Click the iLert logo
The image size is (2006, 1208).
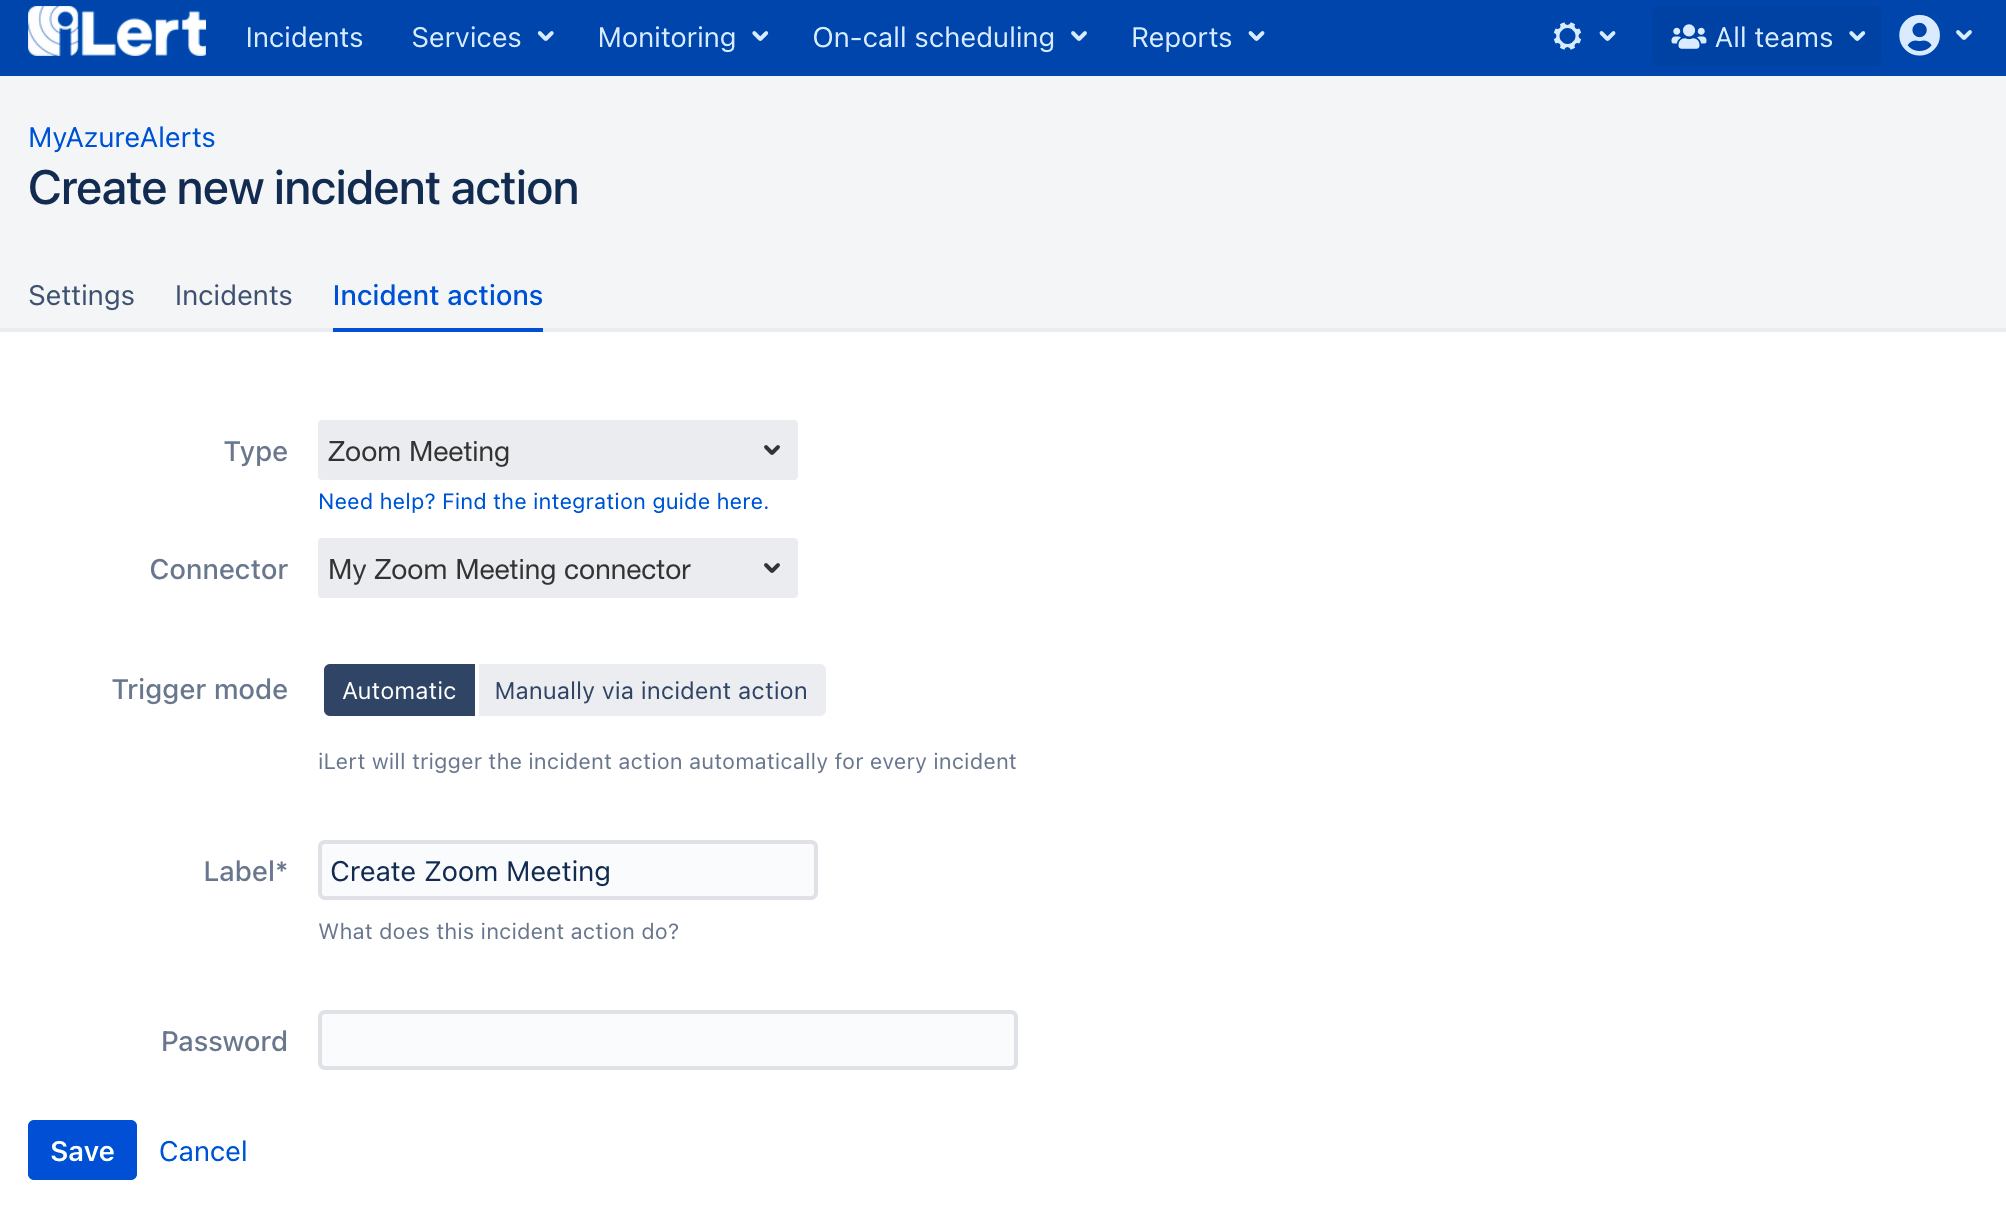click(x=117, y=34)
